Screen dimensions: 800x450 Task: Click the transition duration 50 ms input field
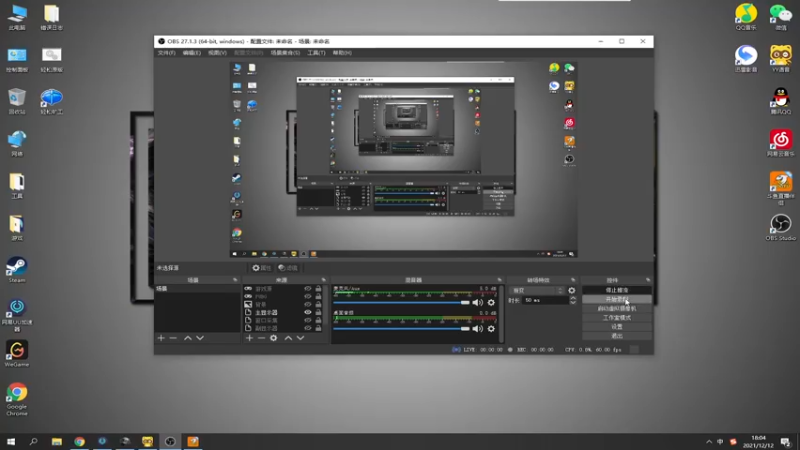pyautogui.click(x=545, y=301)
